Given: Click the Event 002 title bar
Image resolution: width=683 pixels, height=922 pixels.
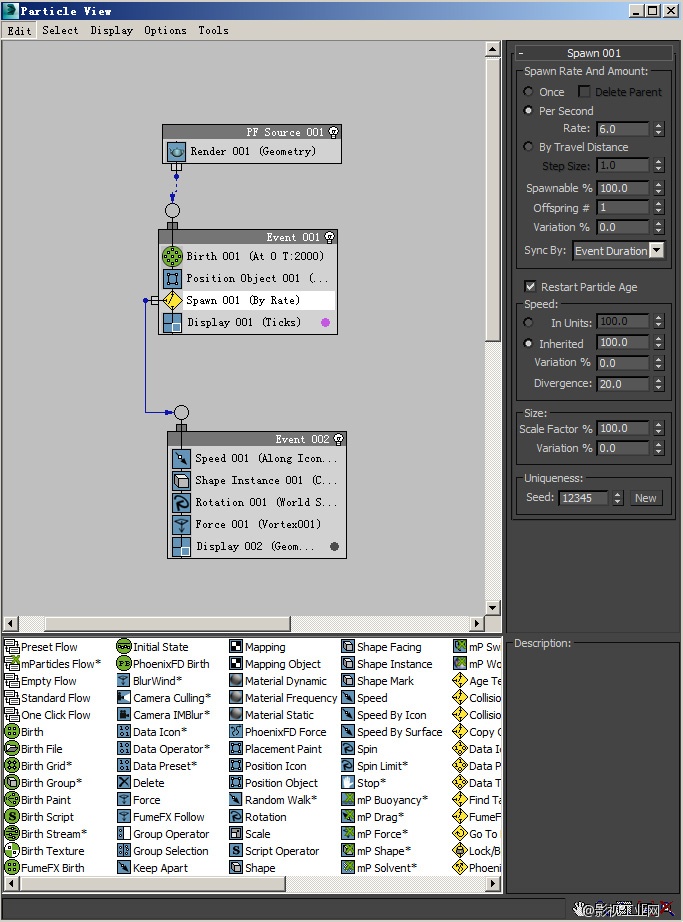Looking at the screenshot, I should coord(257,439).
